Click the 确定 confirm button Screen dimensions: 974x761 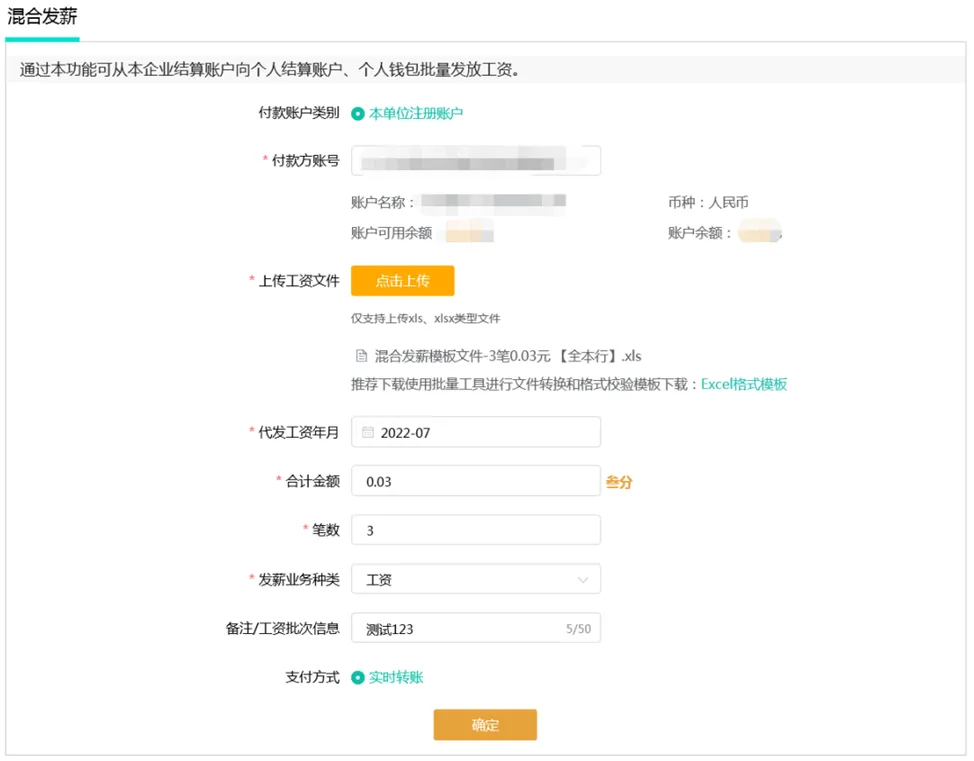pos(485,725)
